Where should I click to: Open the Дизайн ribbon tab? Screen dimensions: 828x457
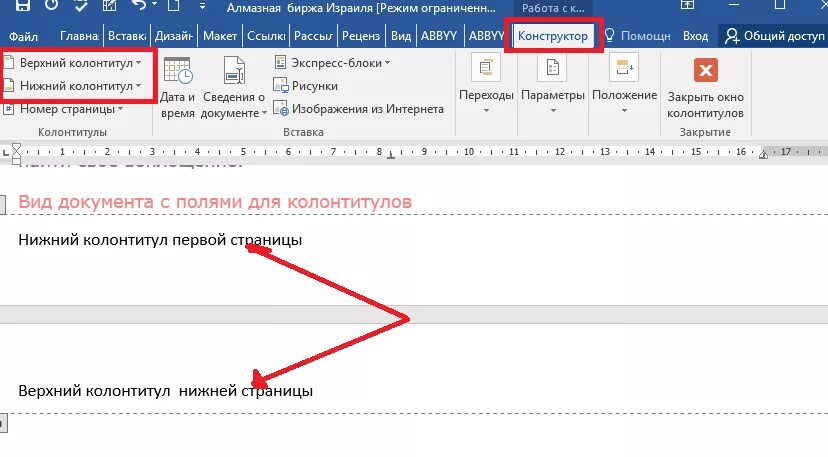pos(174,36)
